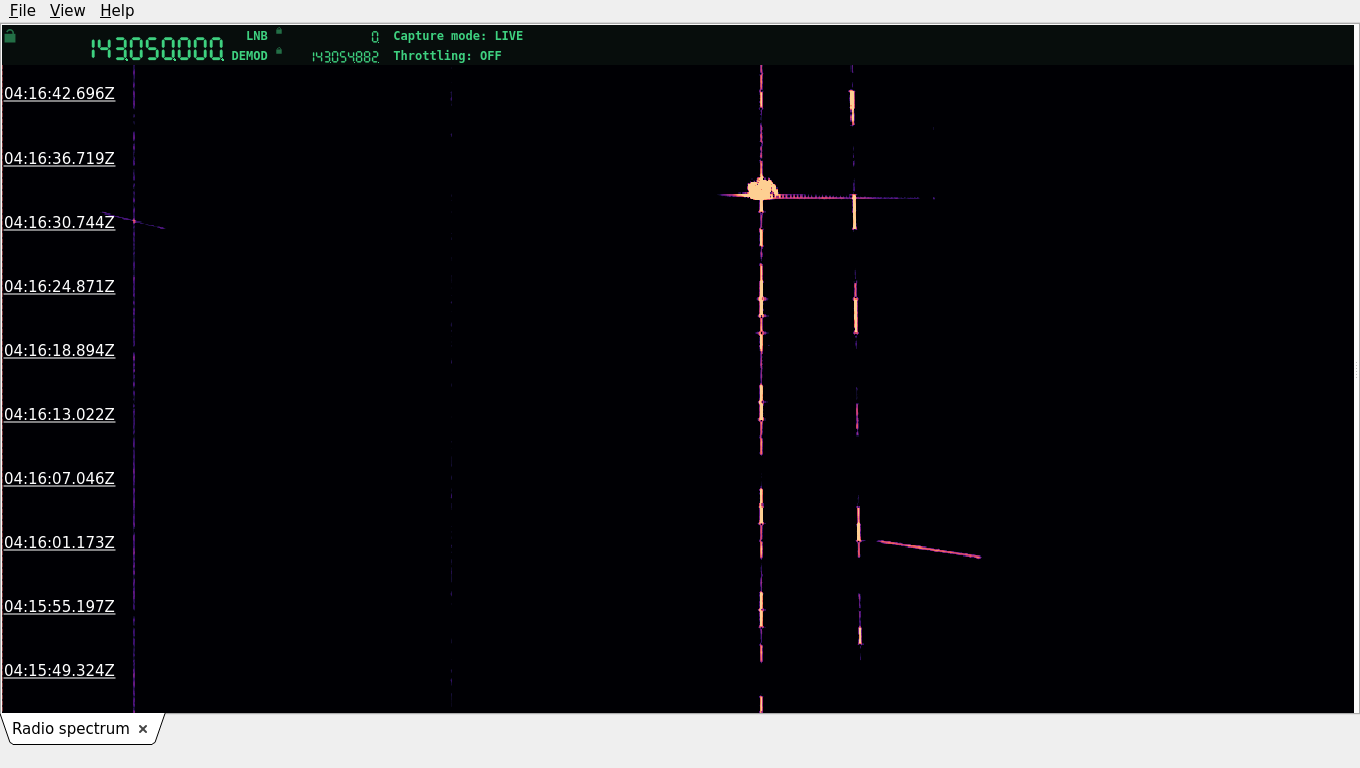Toggle the frequency lock padlock icon
1360x768 pixels.
pyautogui.click(x=10, y=36)
